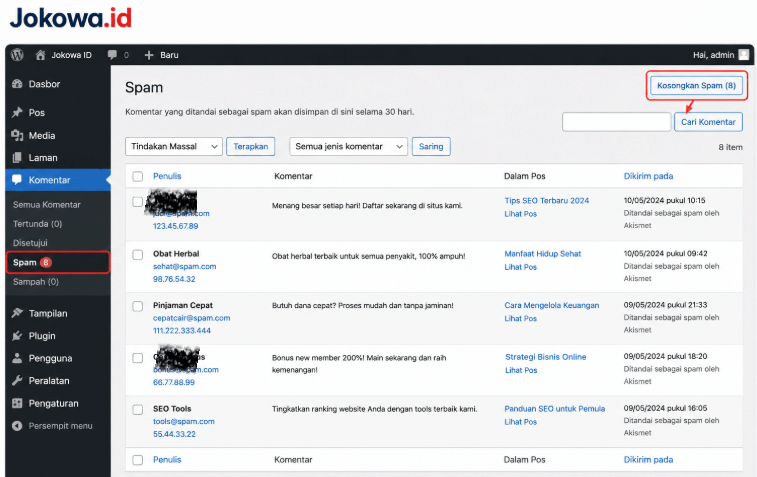Click the Pengguna user icon

tap(17, 358)
